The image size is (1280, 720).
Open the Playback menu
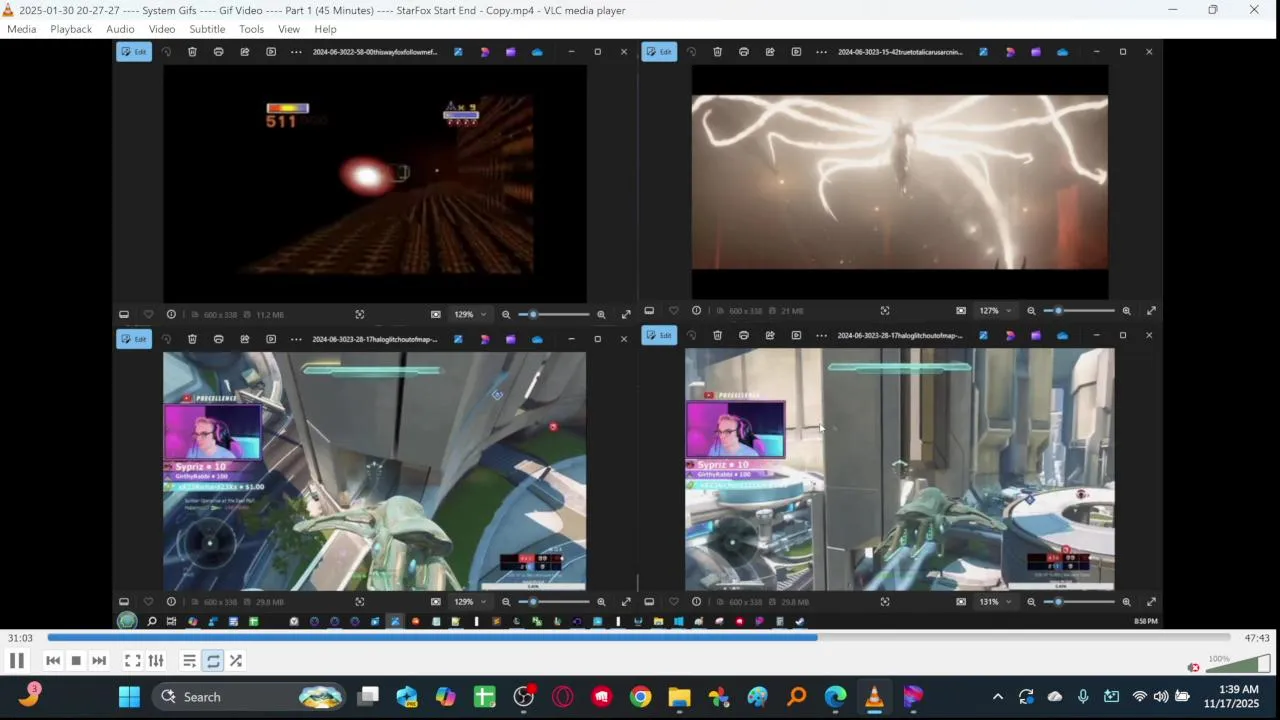click(71, 29)
